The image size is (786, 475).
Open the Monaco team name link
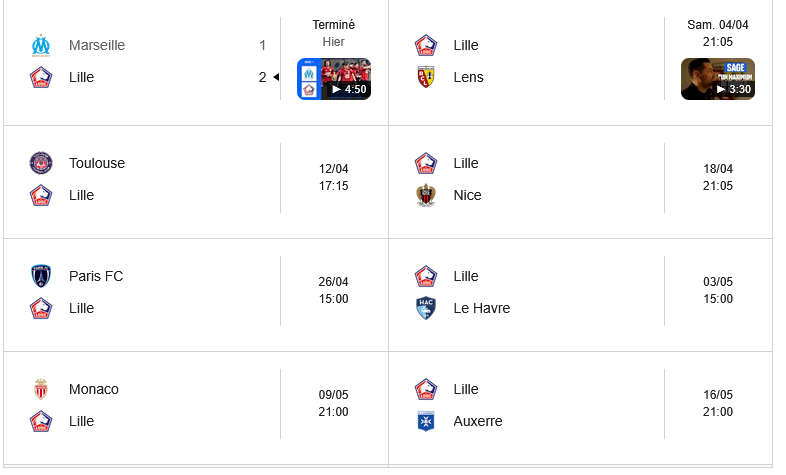pos(94,389)
